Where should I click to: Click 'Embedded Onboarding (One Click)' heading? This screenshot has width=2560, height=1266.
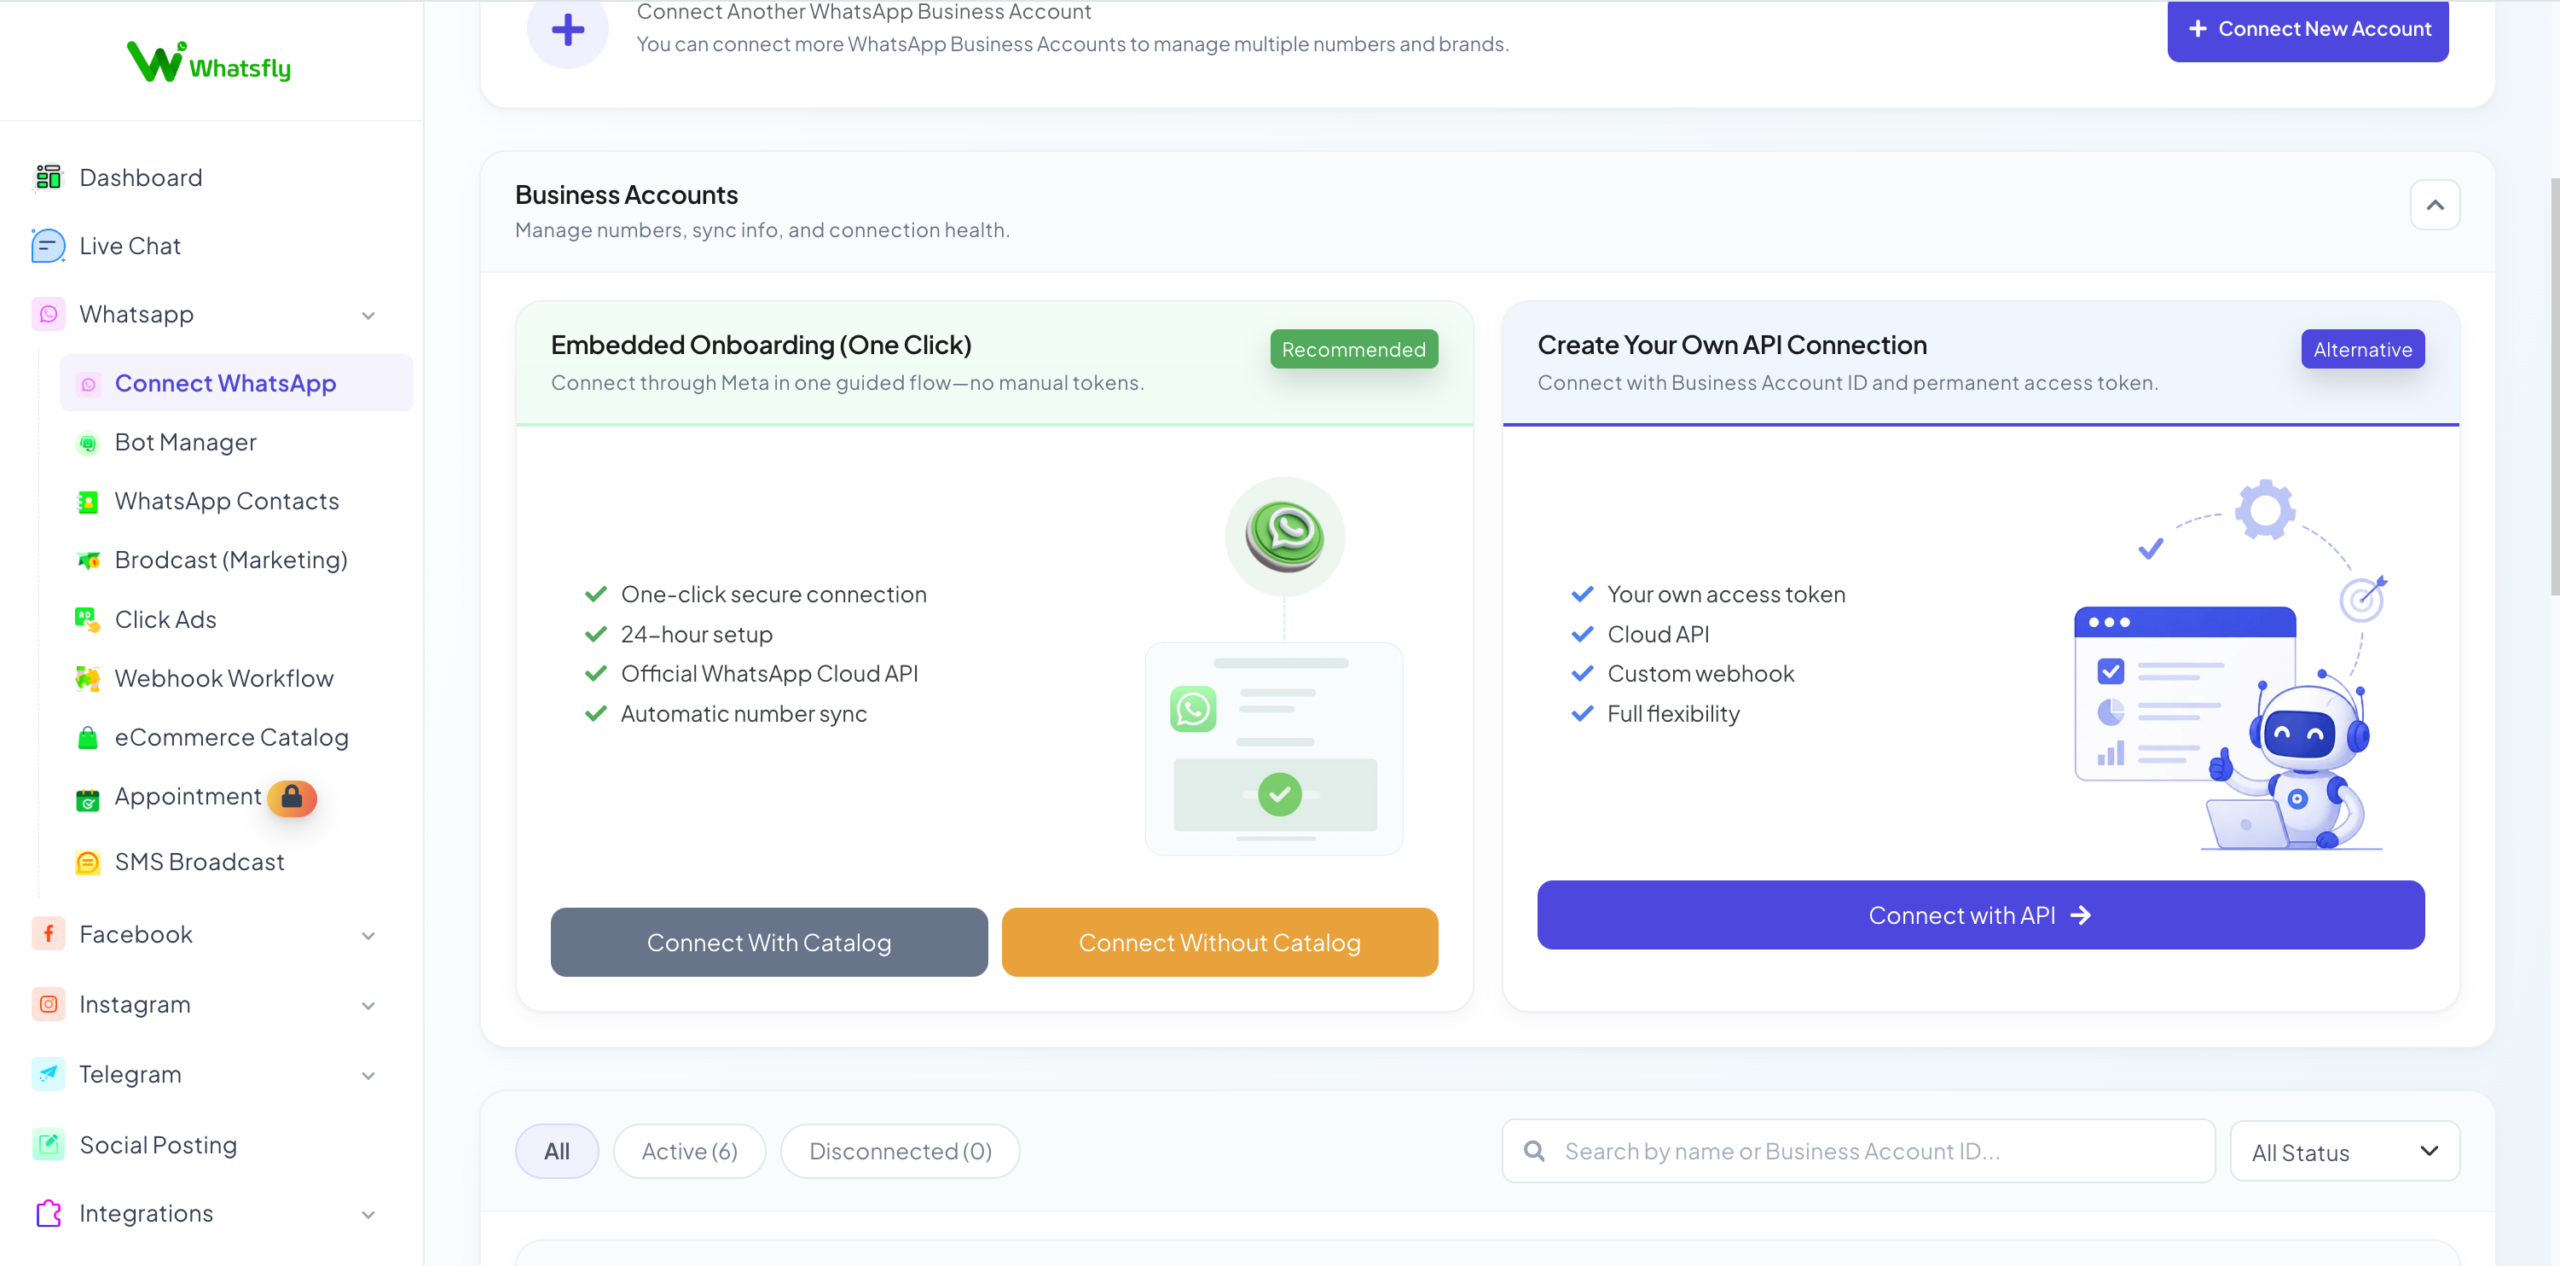(761, 345)
